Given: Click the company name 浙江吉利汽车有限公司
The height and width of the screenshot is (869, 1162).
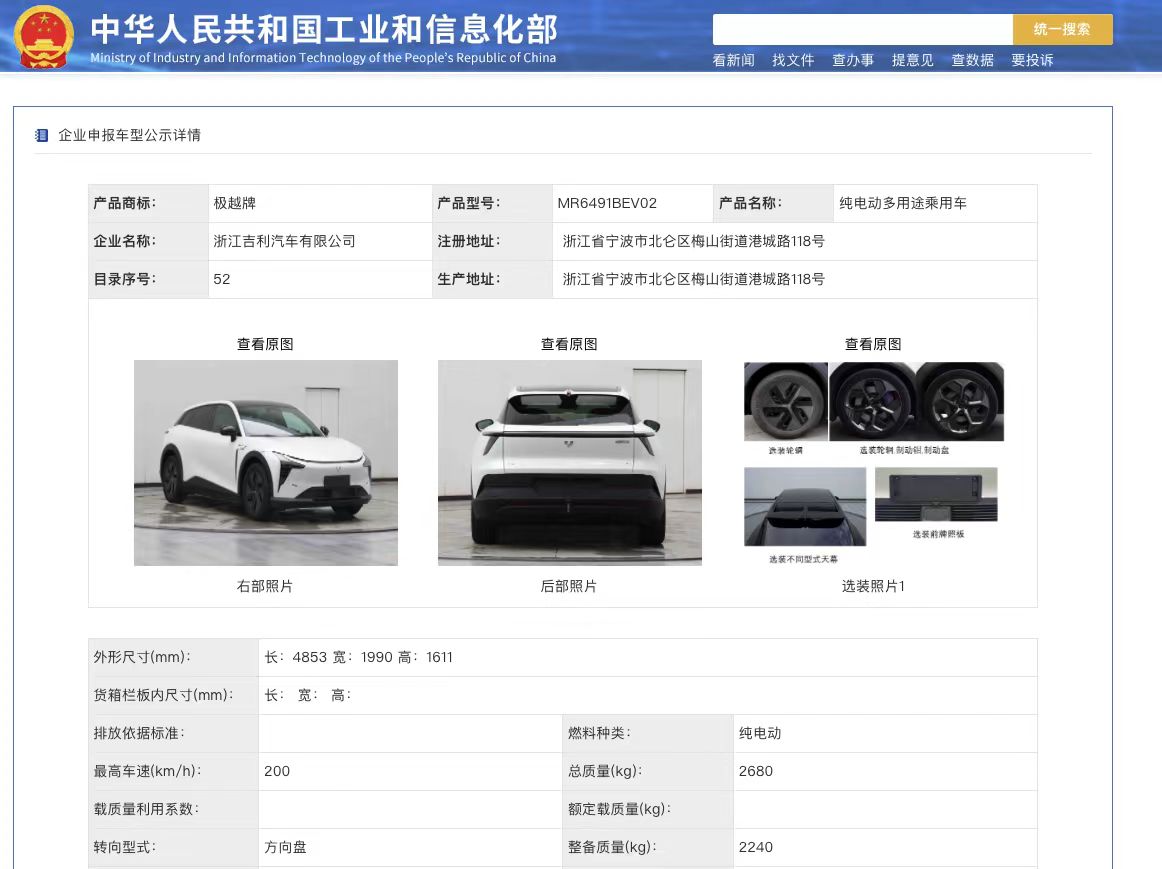Looking at the screenshot, I should (x=285, y=241).
